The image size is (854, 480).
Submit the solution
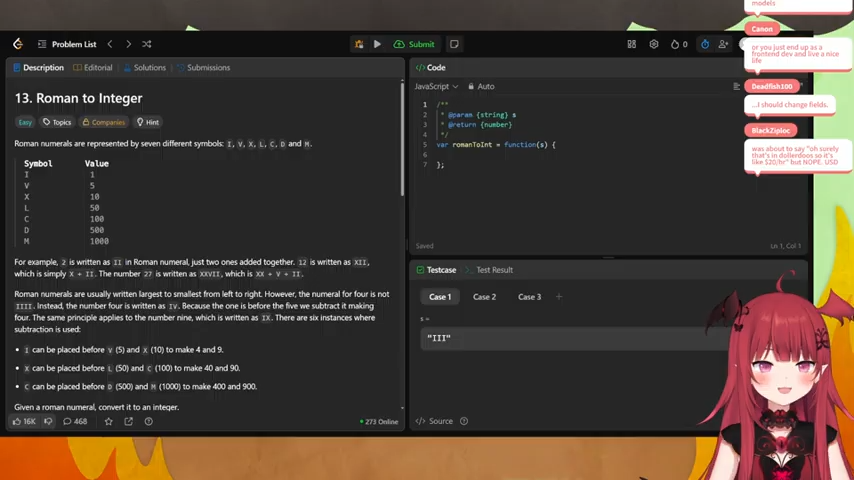tap(414, 44)
